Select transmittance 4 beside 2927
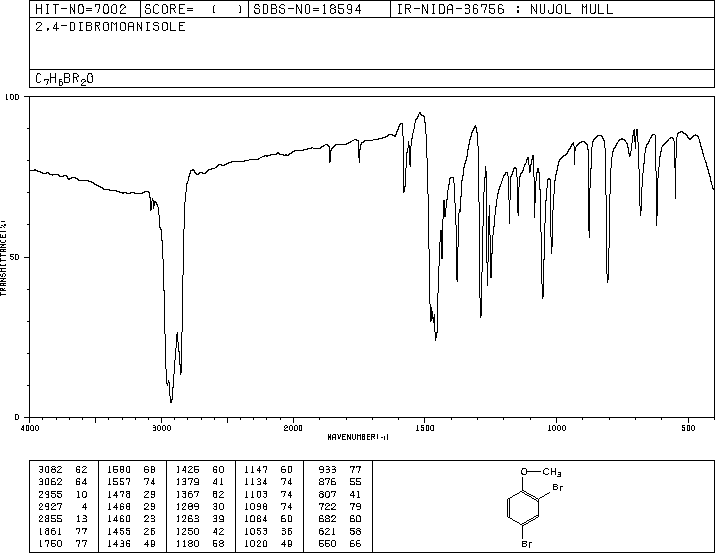This screenshot has width=715, height=553. click(84, 506)
